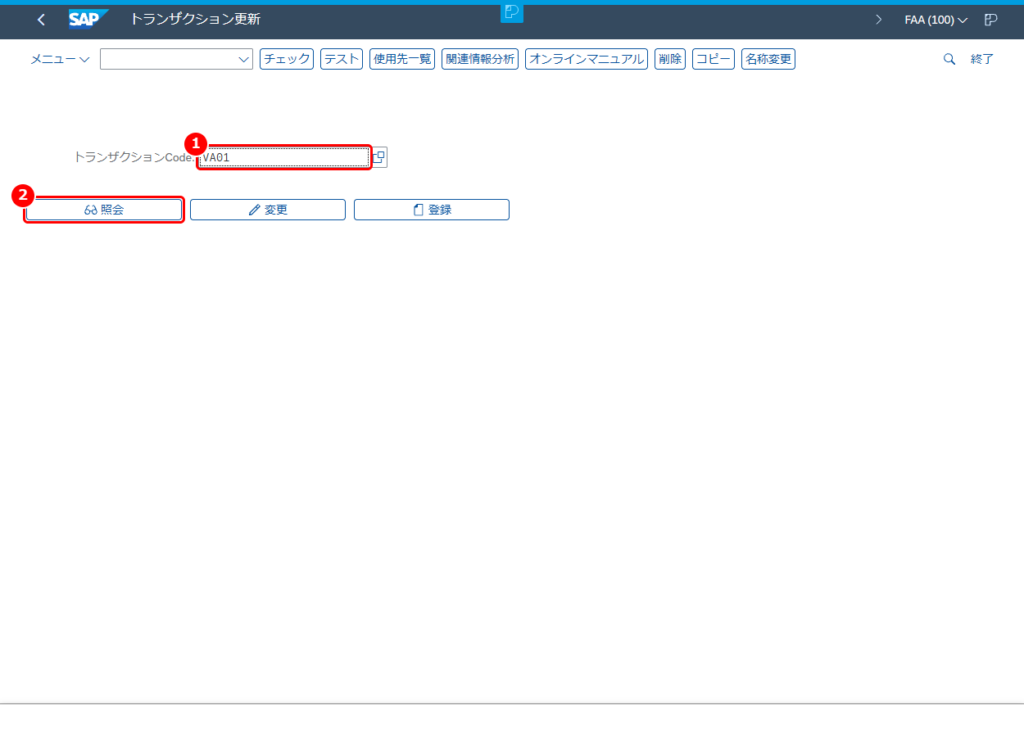Click the 登録 button

pyautogui.click(x=432, y=210)
